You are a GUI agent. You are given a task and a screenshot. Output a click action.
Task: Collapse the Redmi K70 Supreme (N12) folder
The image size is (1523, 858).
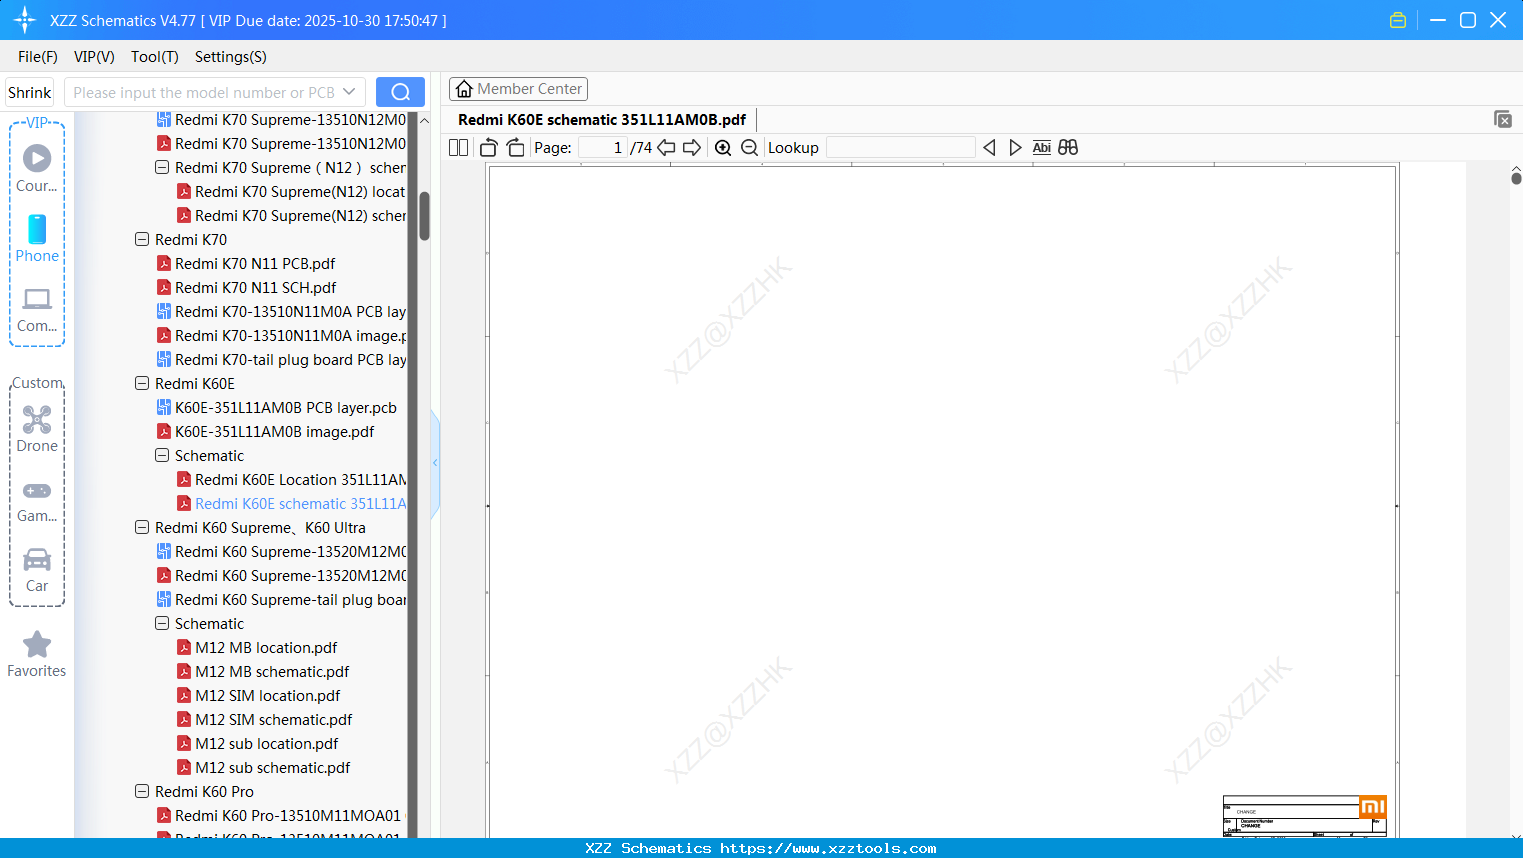click(162, 168)
